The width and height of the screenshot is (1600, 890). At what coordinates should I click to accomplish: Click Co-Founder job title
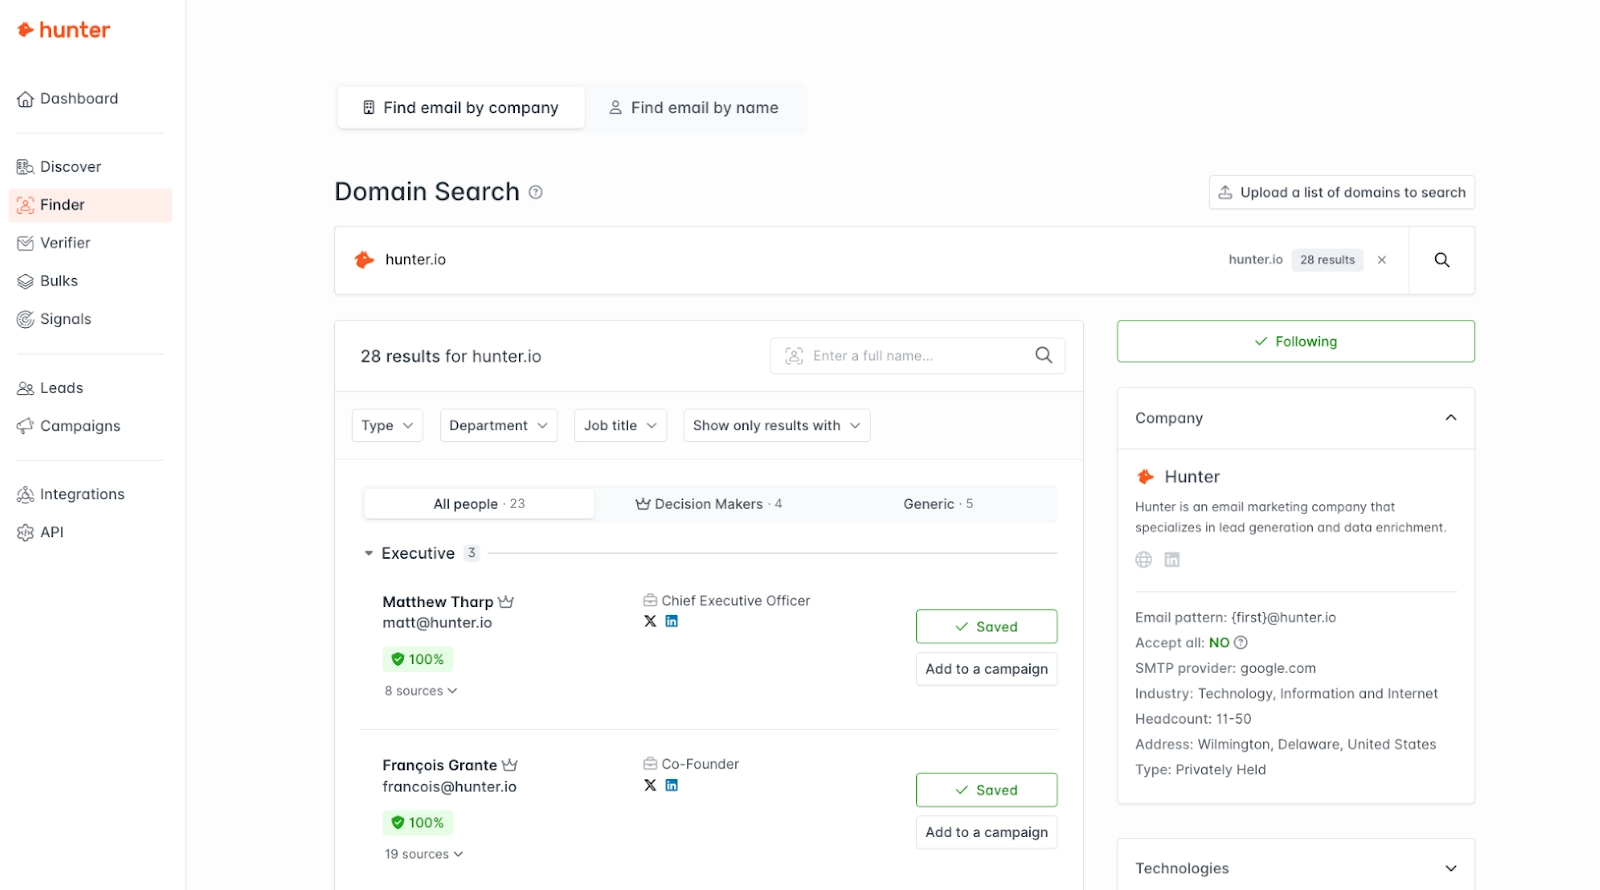700,764
